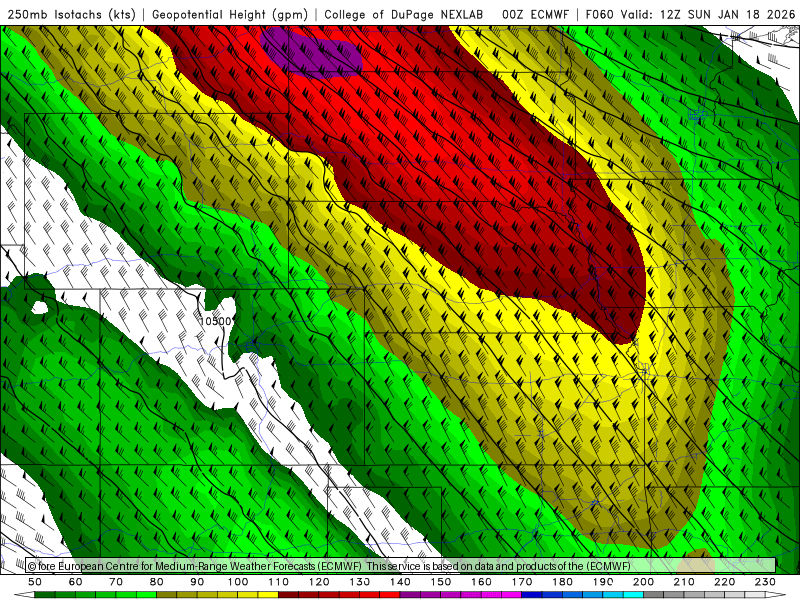This screenshot has width=800, height=600.
Task: Click the "130" color scale label
Action: click(x=360, y=582)
